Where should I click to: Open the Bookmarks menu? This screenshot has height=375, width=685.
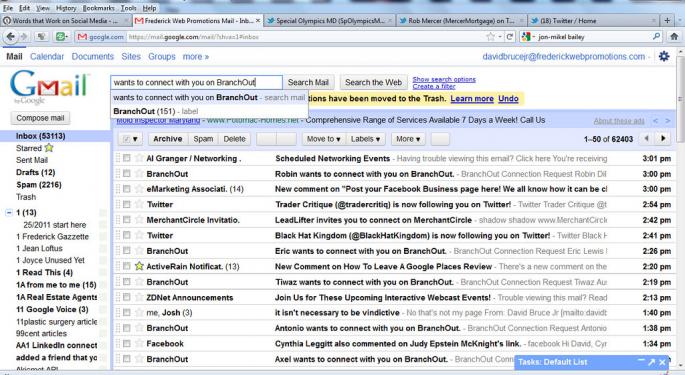coord(99,8)
